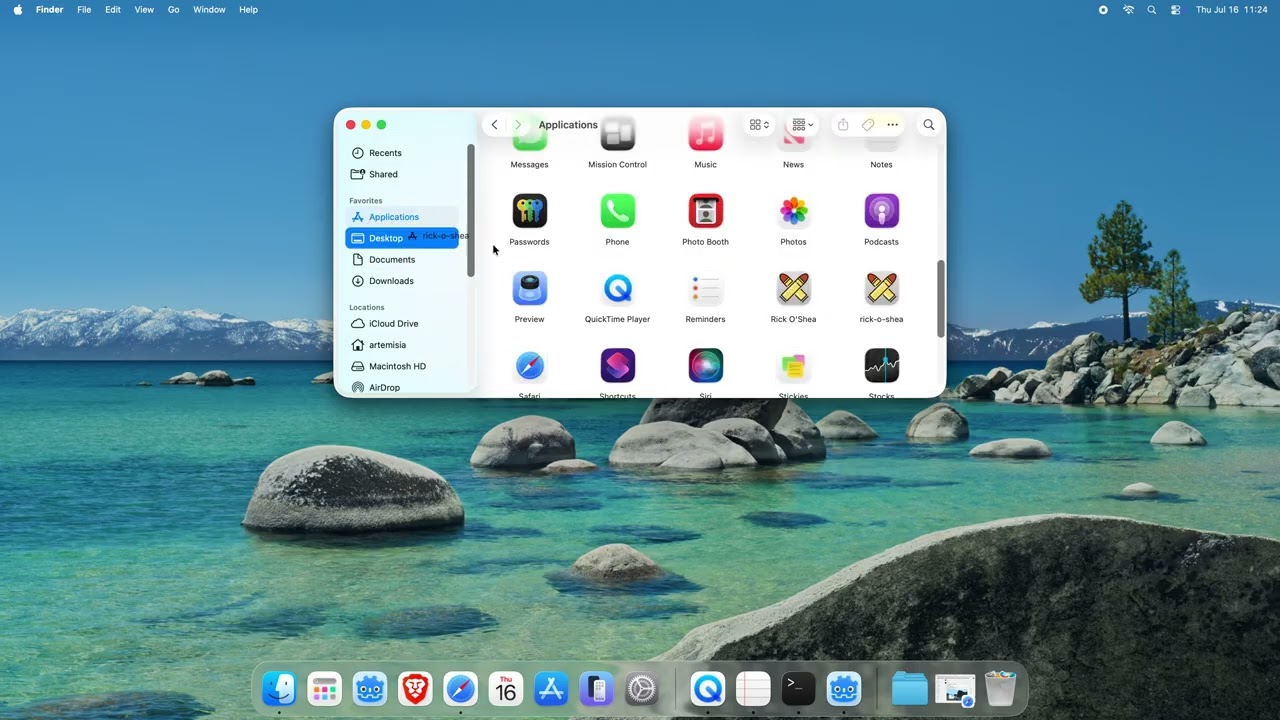Open the Go menu
This screenshot has width=1280, height=720.
173,10
